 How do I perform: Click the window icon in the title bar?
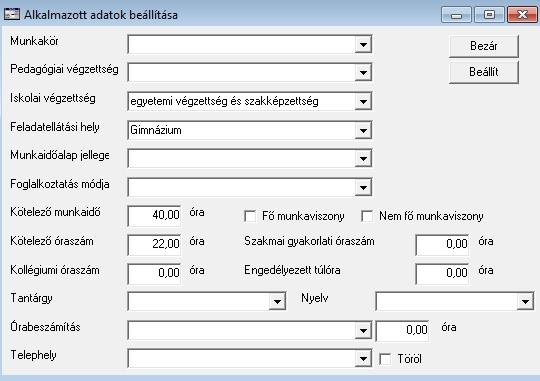[12, 14]
